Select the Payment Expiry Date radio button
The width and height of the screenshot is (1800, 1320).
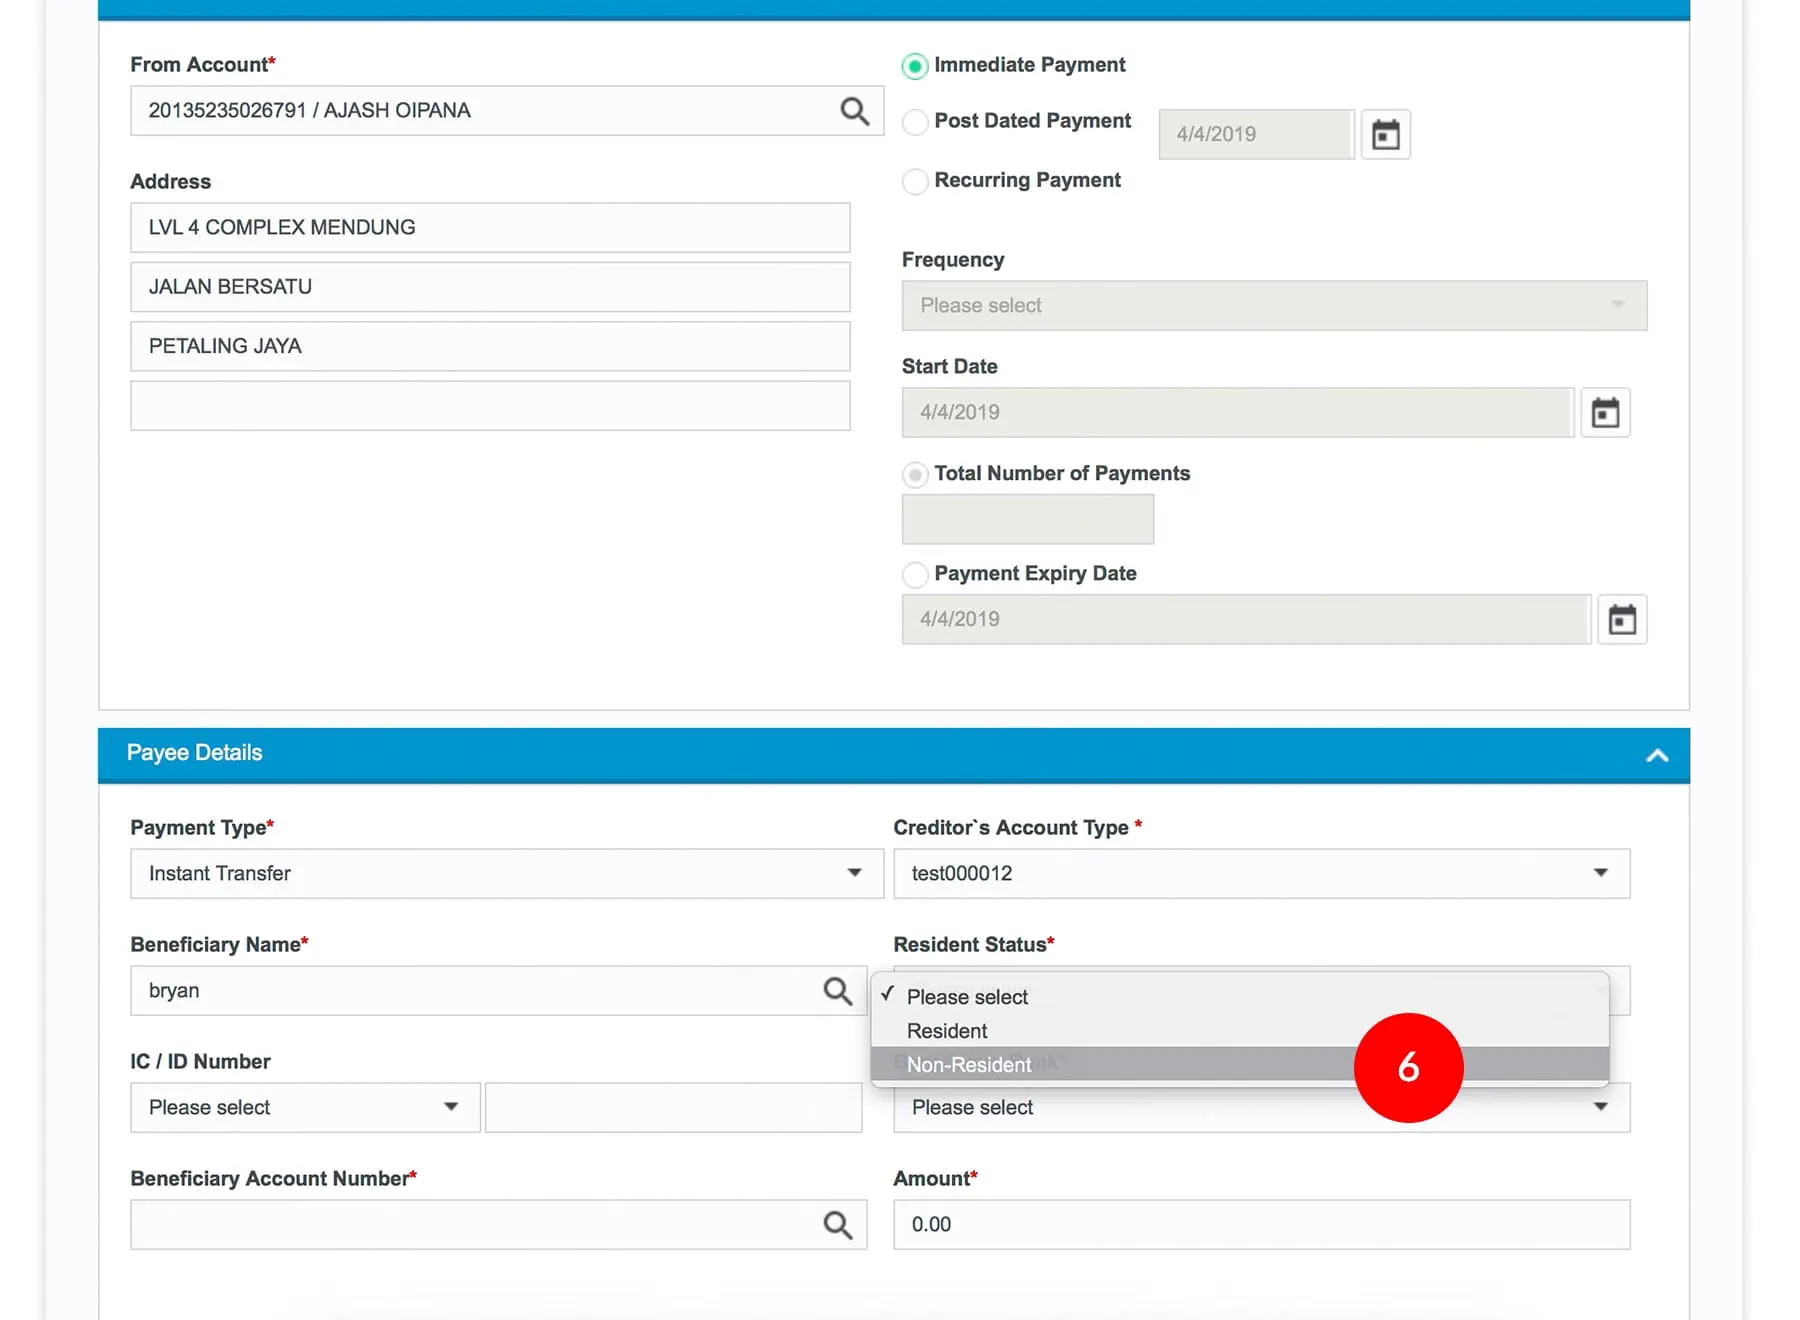tap(914, 574)
